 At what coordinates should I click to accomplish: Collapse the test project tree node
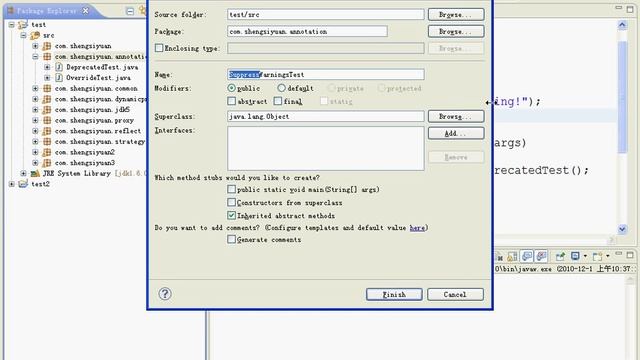(11, 25)
